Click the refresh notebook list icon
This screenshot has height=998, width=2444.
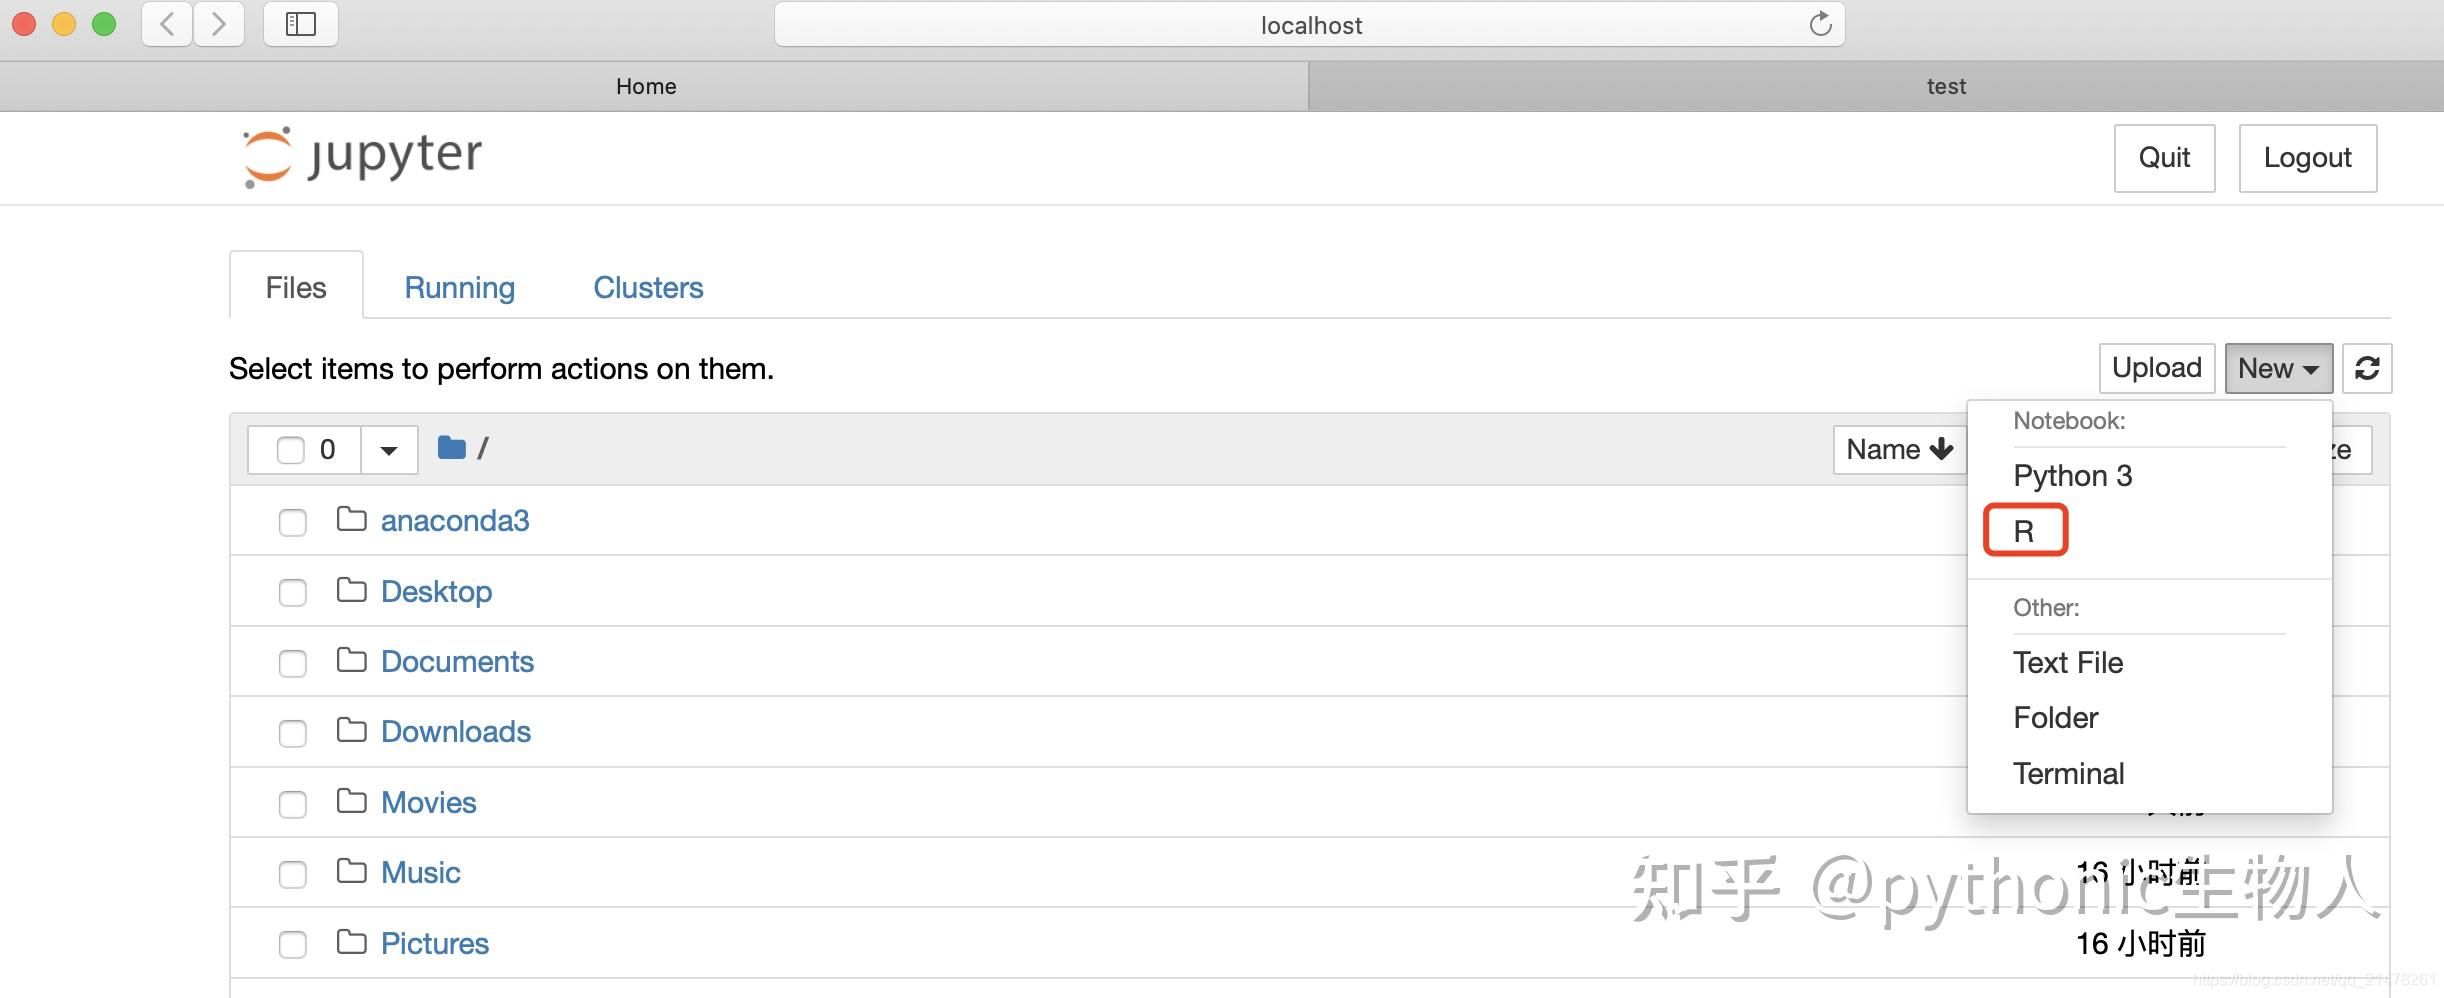click(2368, 368)
